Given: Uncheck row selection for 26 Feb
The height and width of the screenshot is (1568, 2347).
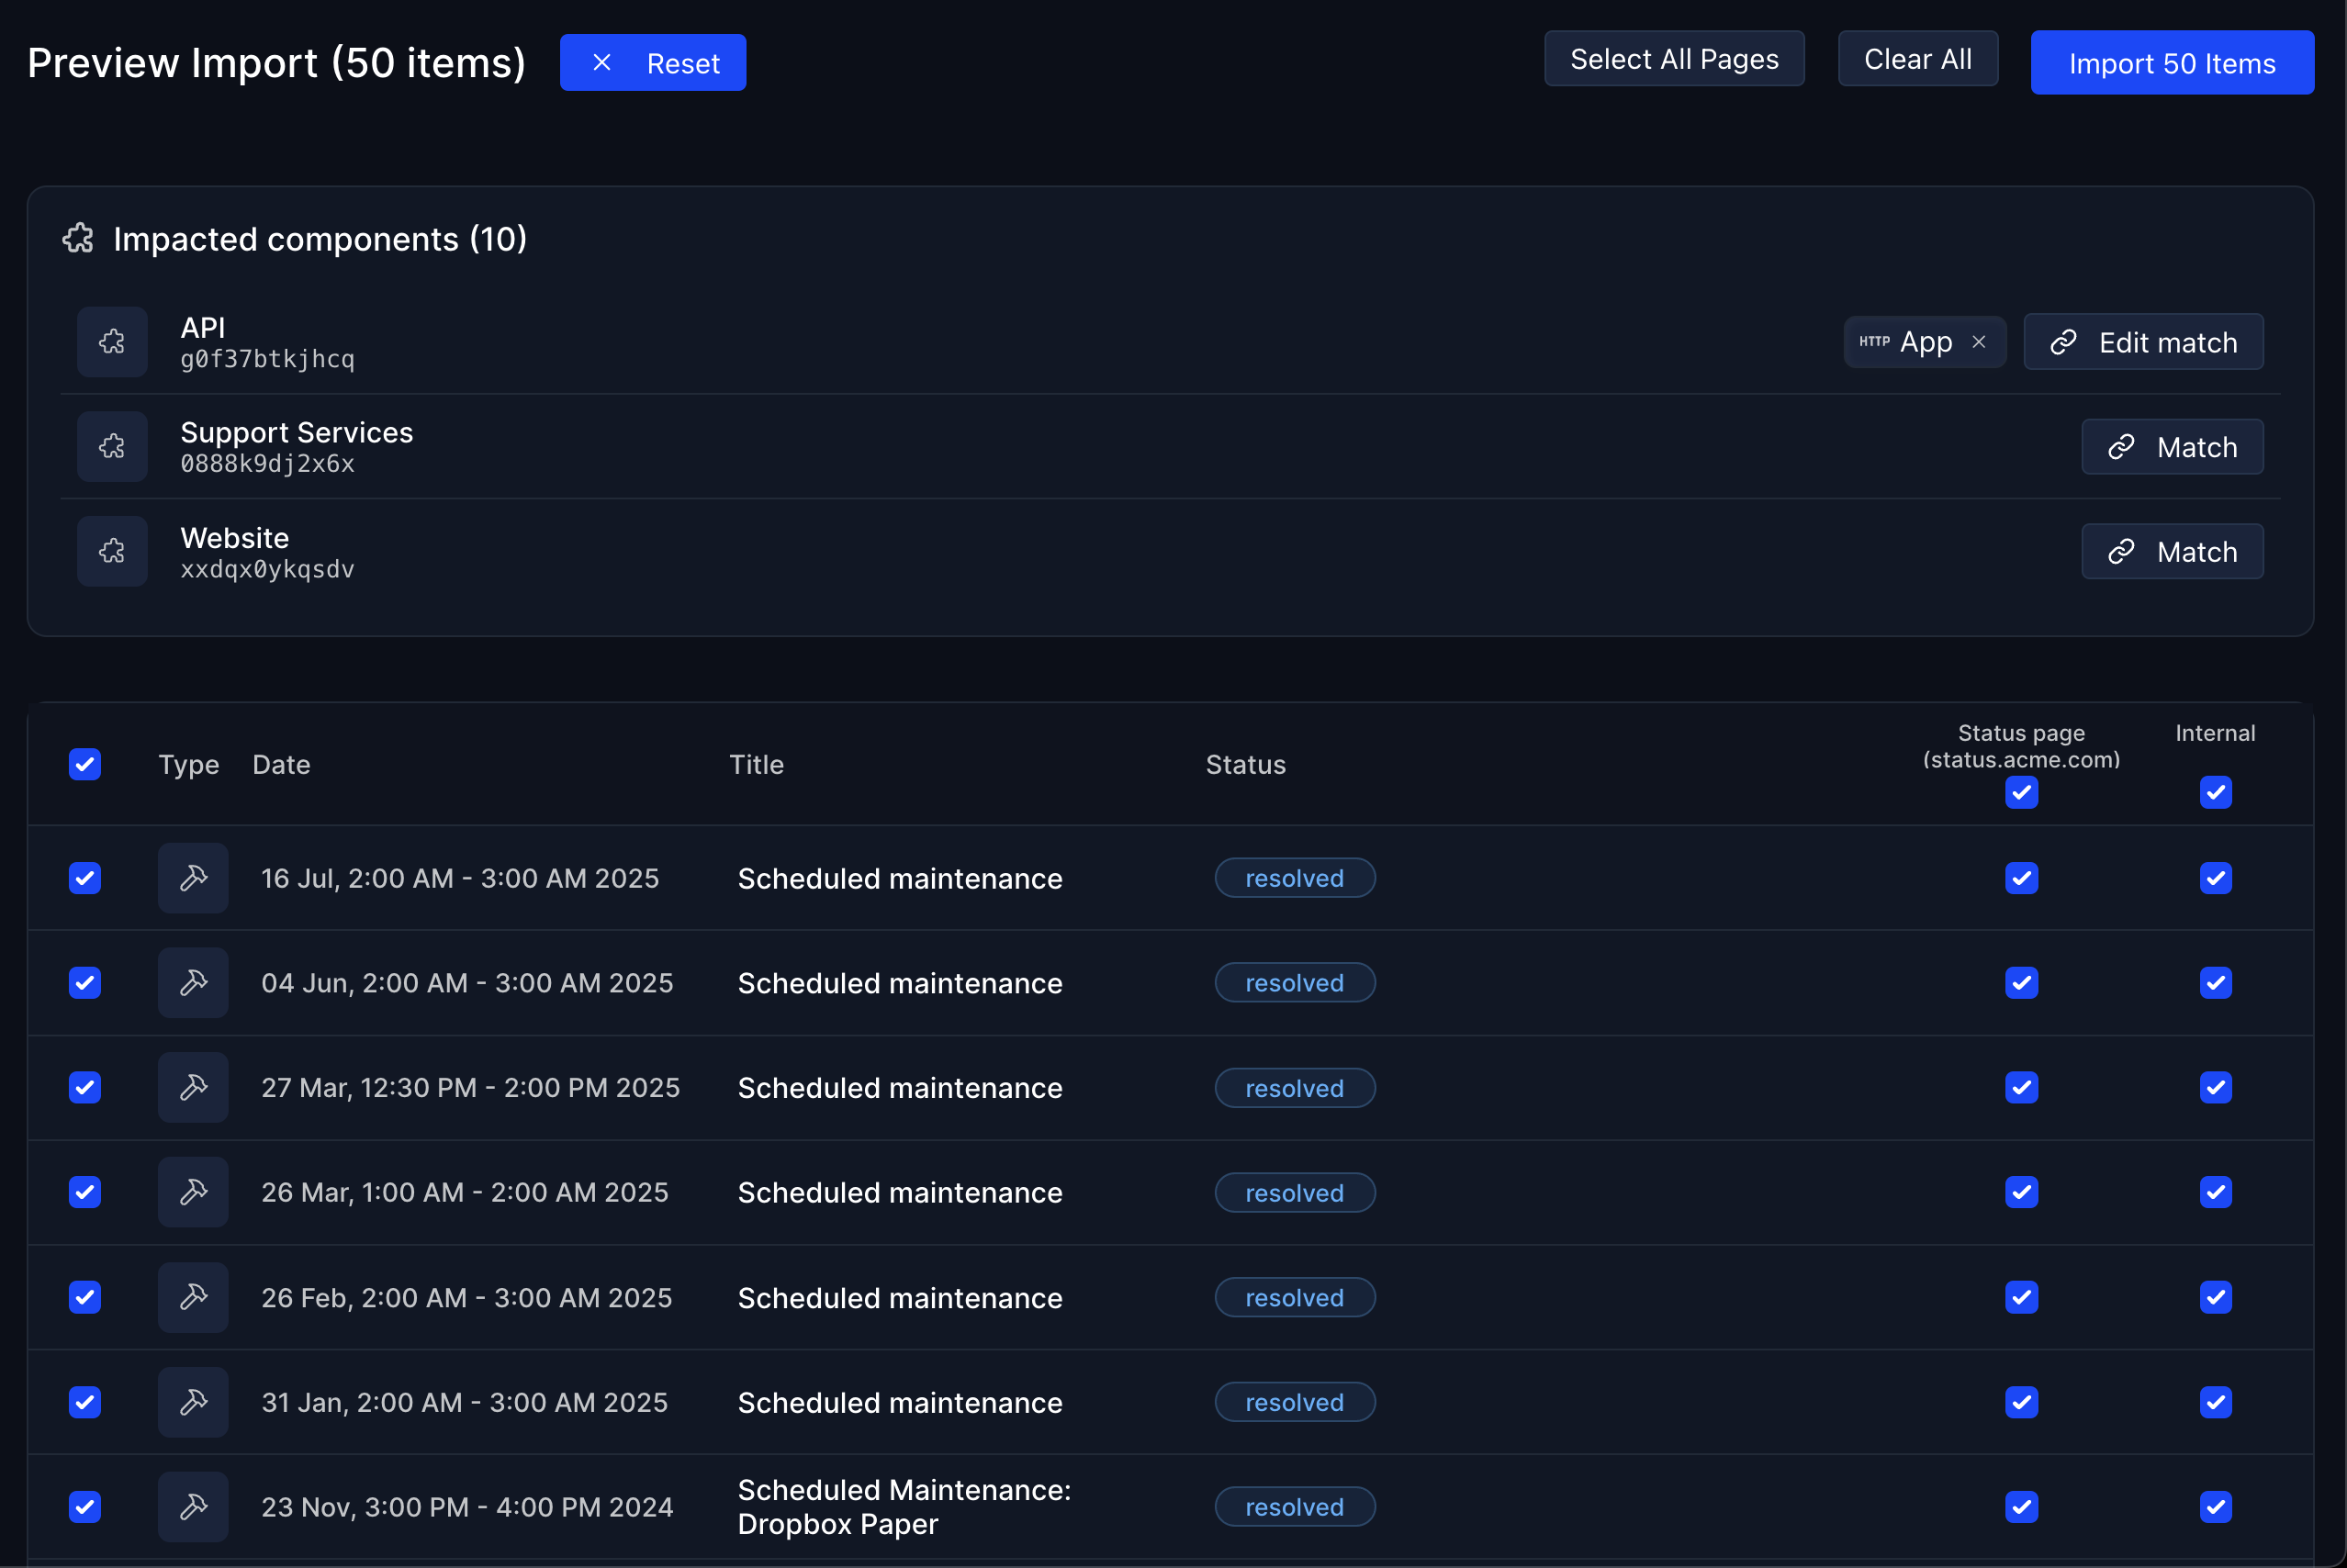Looking at the screenshot, I should [85, 1297].
